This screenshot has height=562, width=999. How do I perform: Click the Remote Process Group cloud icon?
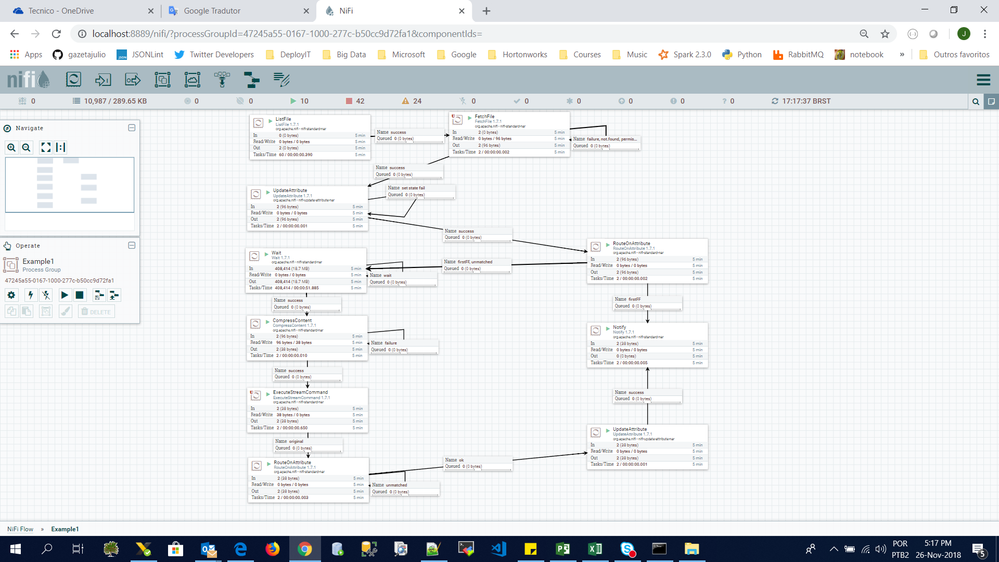192,80
